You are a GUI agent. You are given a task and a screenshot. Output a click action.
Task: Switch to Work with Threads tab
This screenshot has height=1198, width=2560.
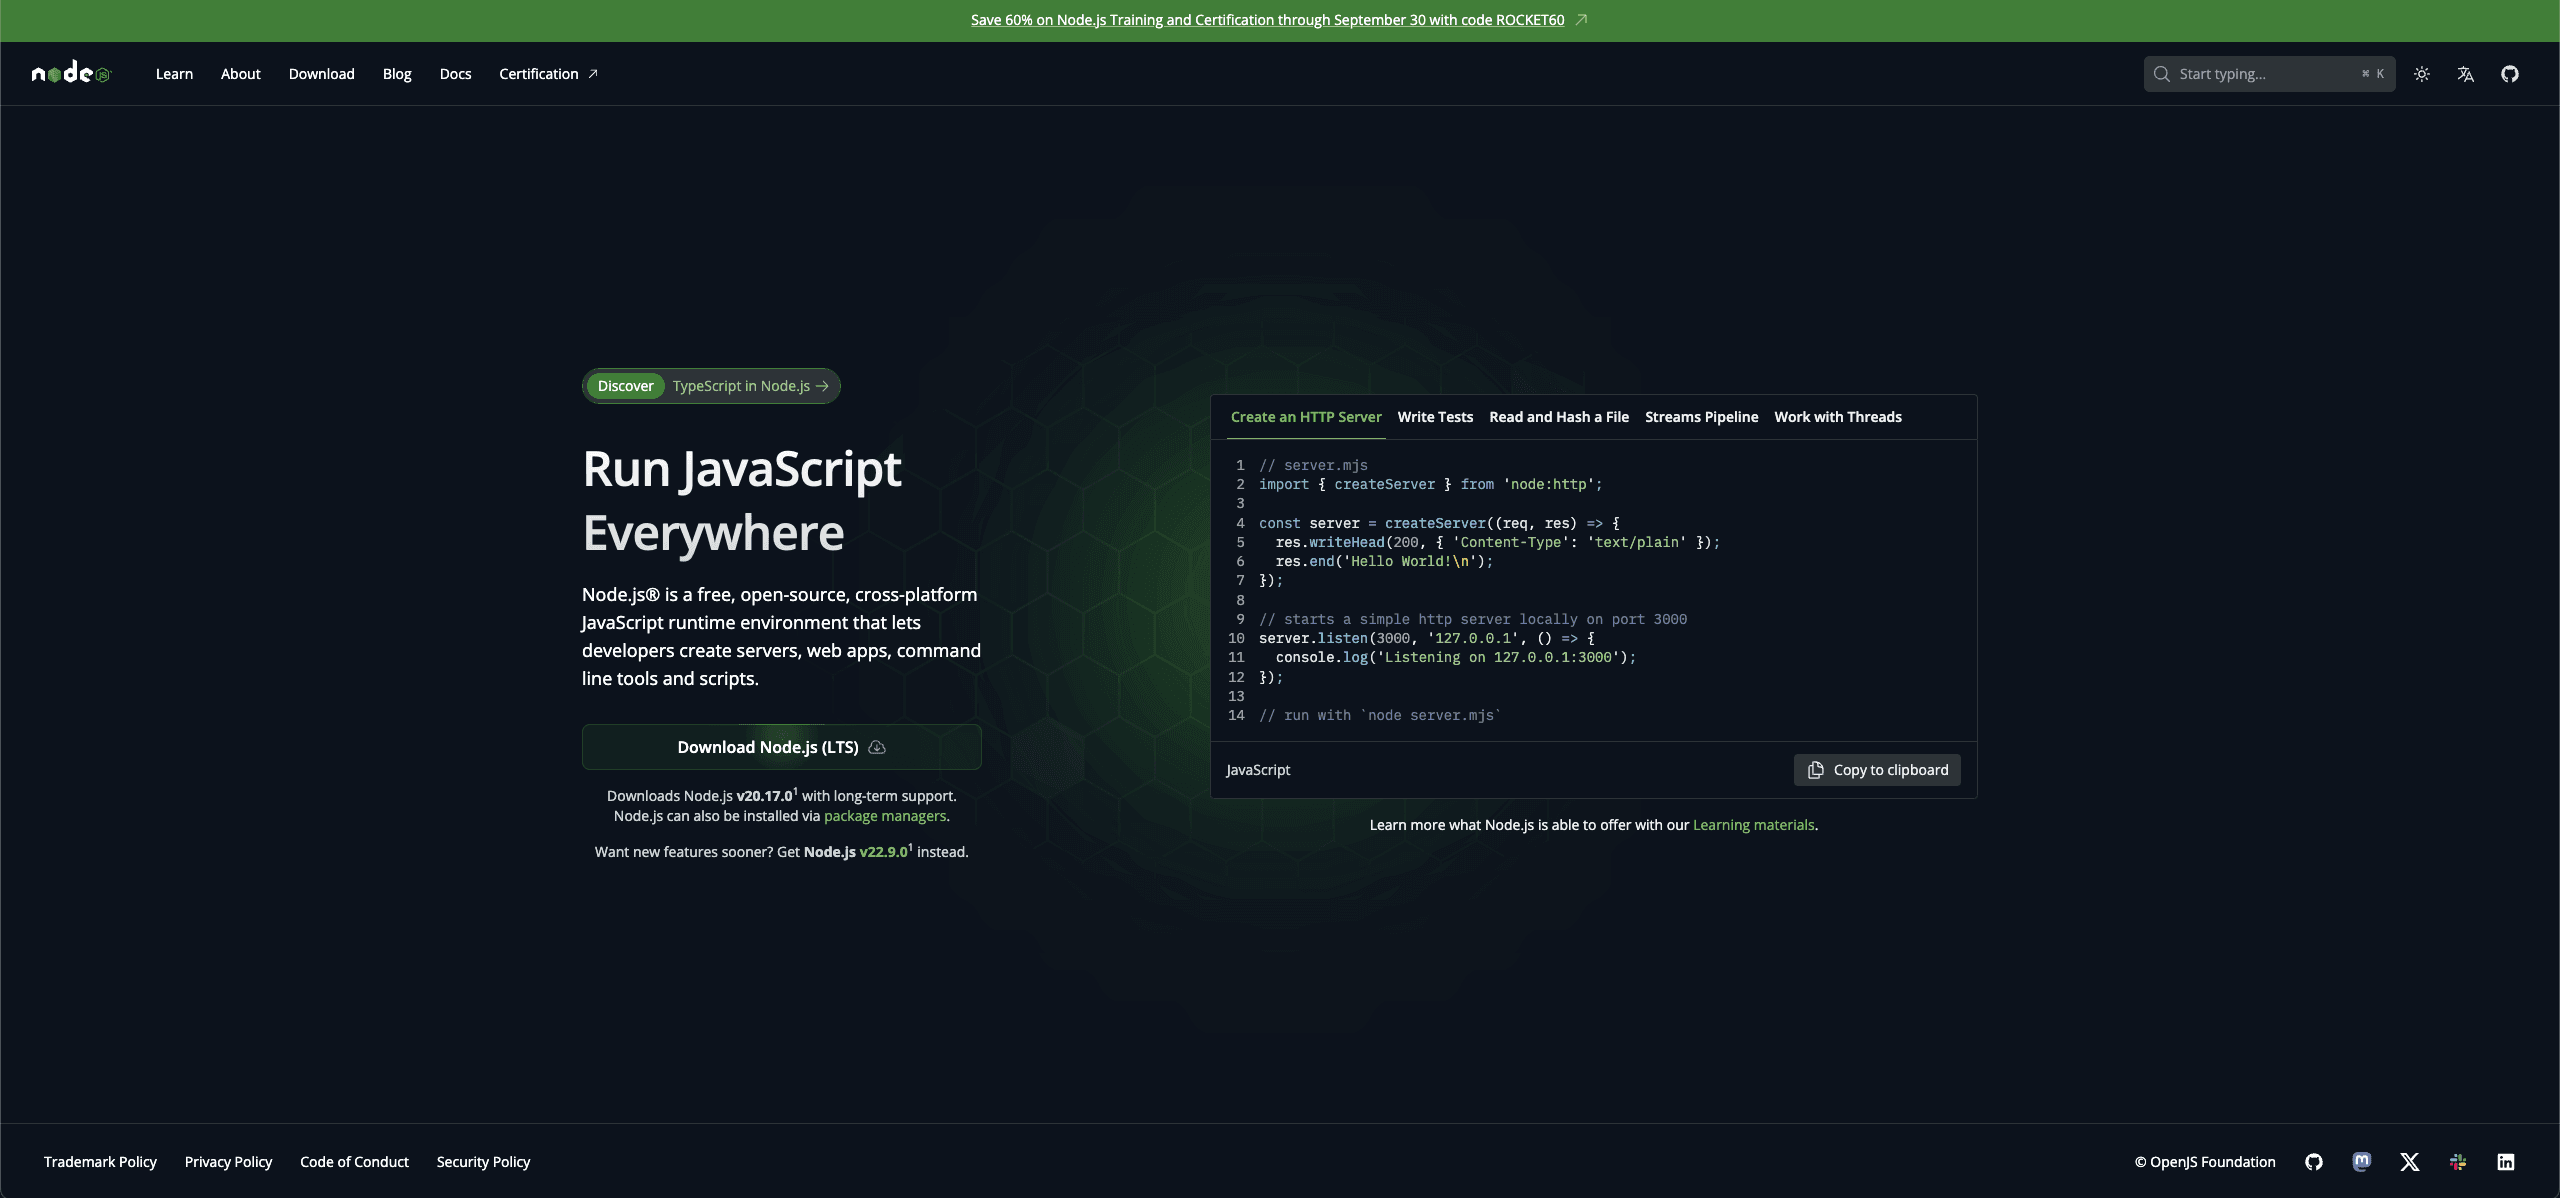(x=1838, y=417)
